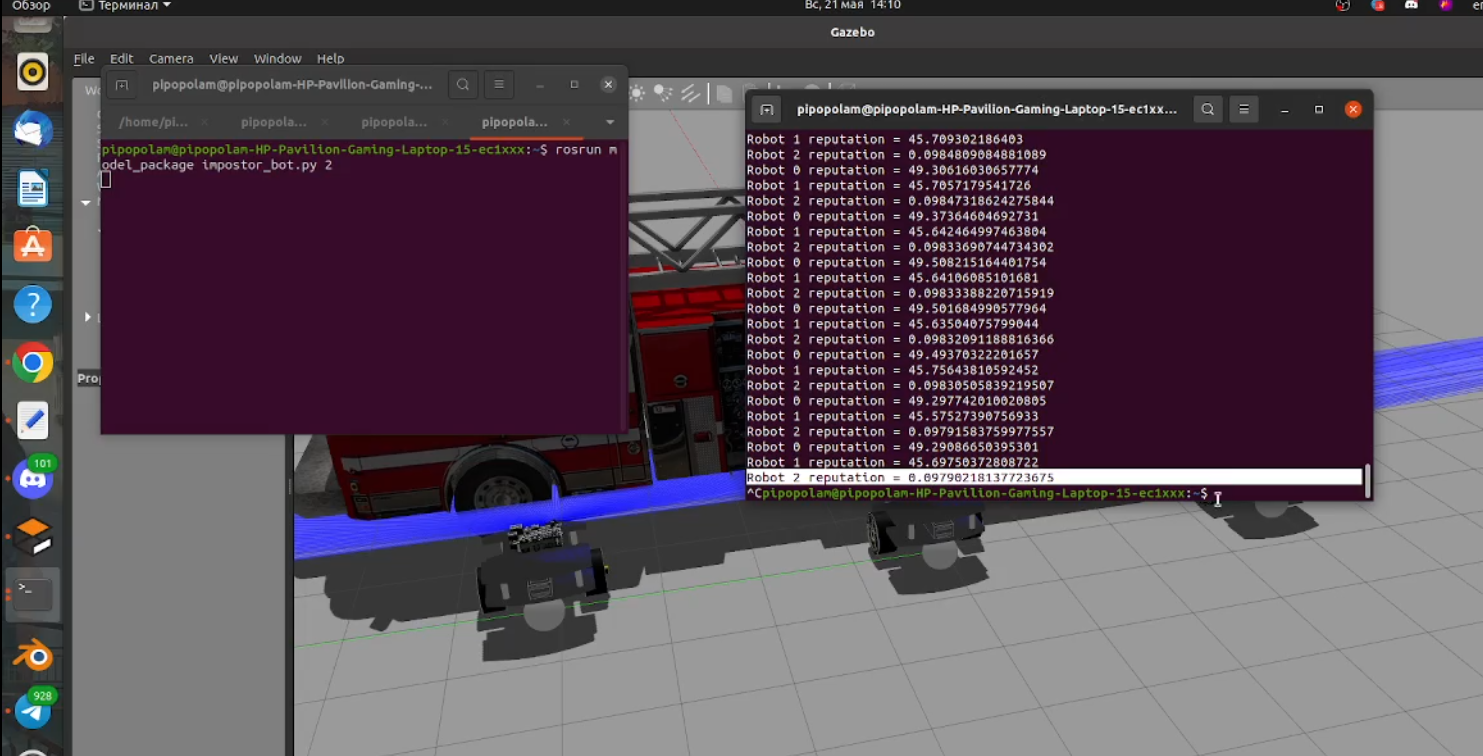Open Blender from the dock

33,657
